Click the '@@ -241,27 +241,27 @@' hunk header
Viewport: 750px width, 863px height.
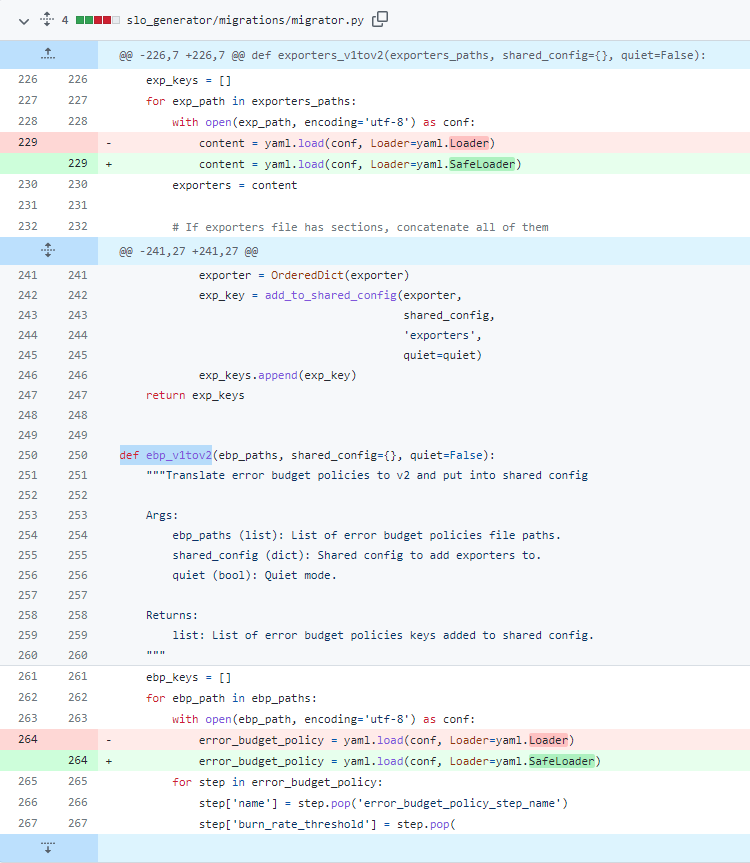point(189,252)
